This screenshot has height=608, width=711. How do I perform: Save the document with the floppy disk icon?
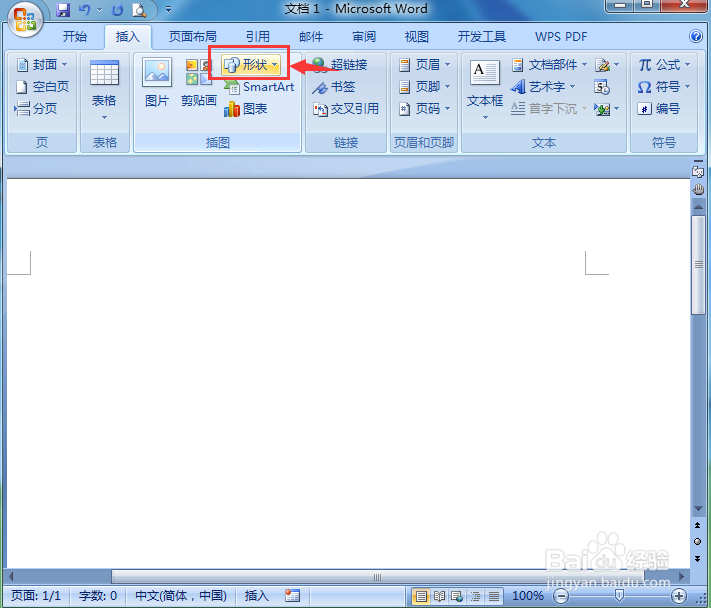point(63,10)
